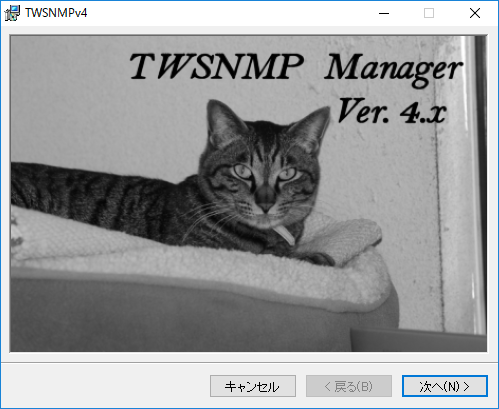
Task: Continue with the 次へ(N) button
Action: coord(445,386)
